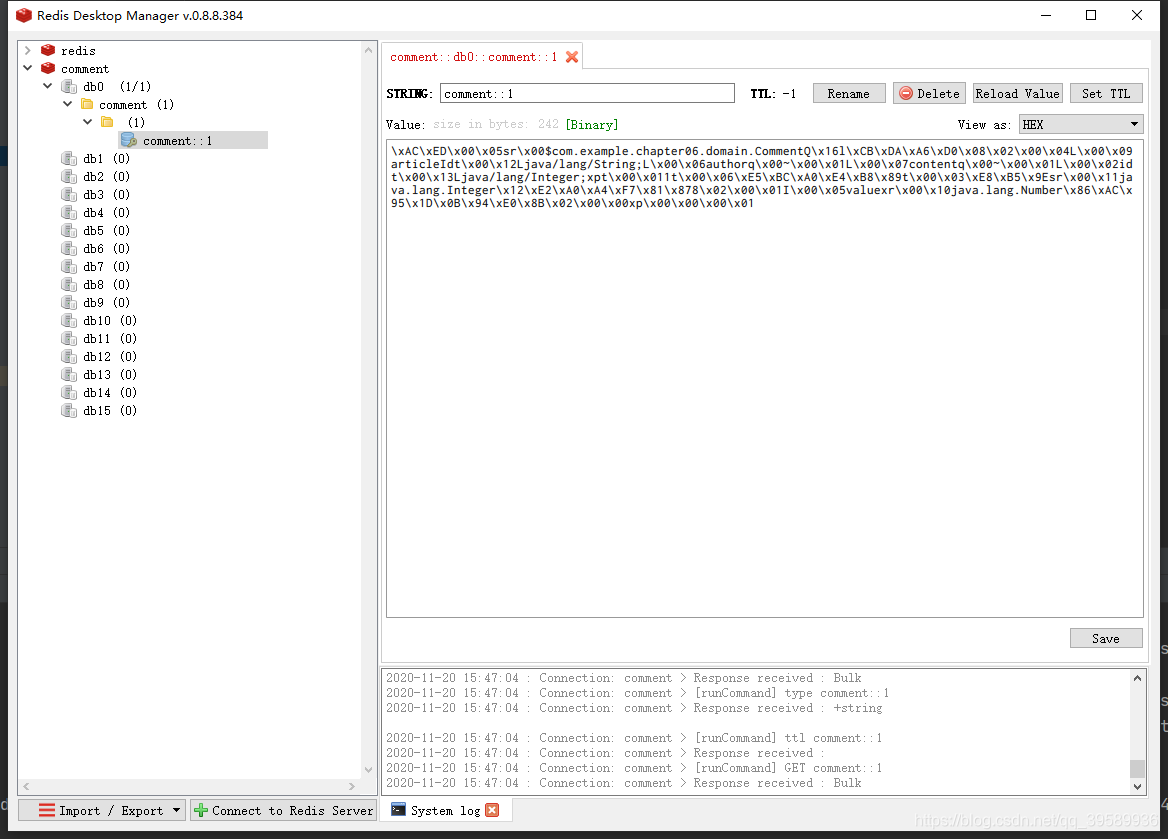Click the 'type comment::1' log line
The height and width of the screenshot is (839, 1168).
637,693
